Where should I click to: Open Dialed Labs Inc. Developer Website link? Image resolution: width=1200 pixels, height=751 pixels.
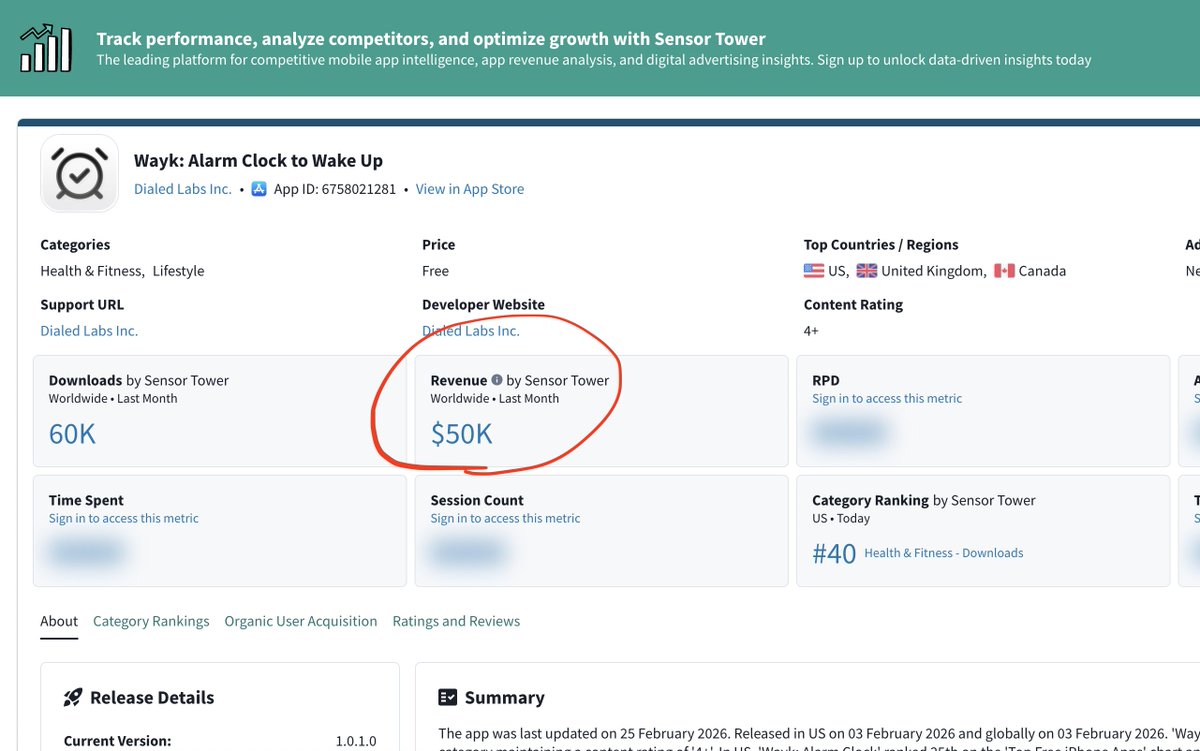[471, 331]
